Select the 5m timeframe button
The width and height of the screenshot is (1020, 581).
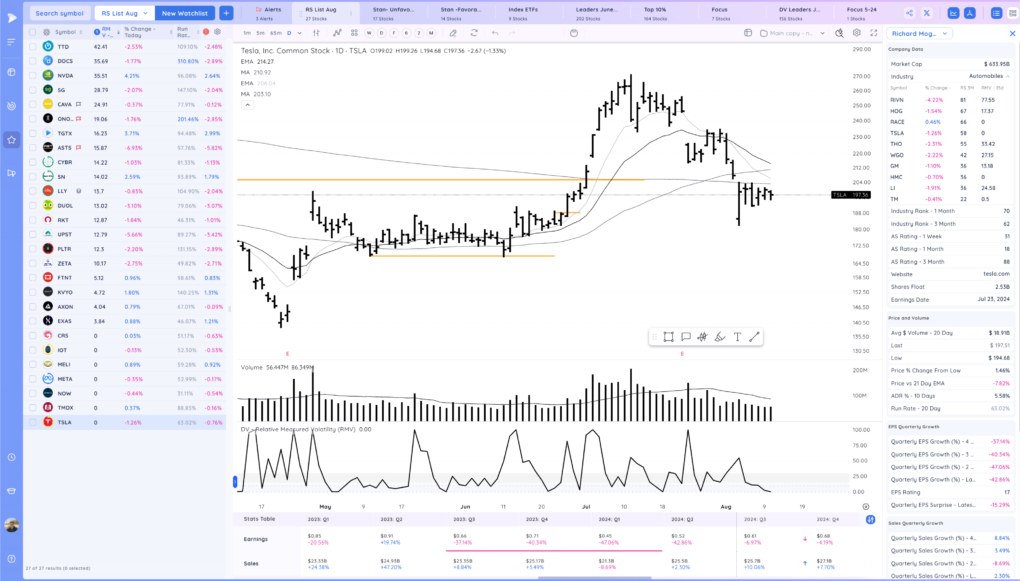point(261,33)
